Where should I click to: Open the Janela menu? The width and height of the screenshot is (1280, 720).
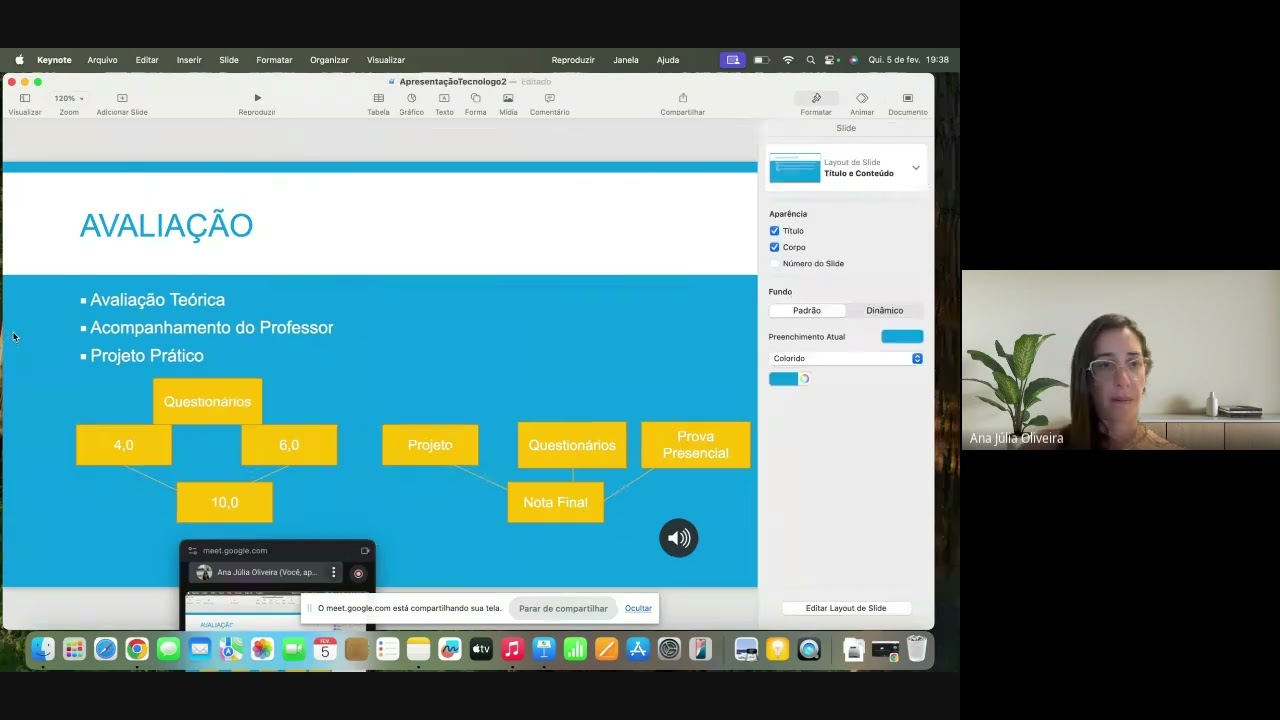[626, 60]
